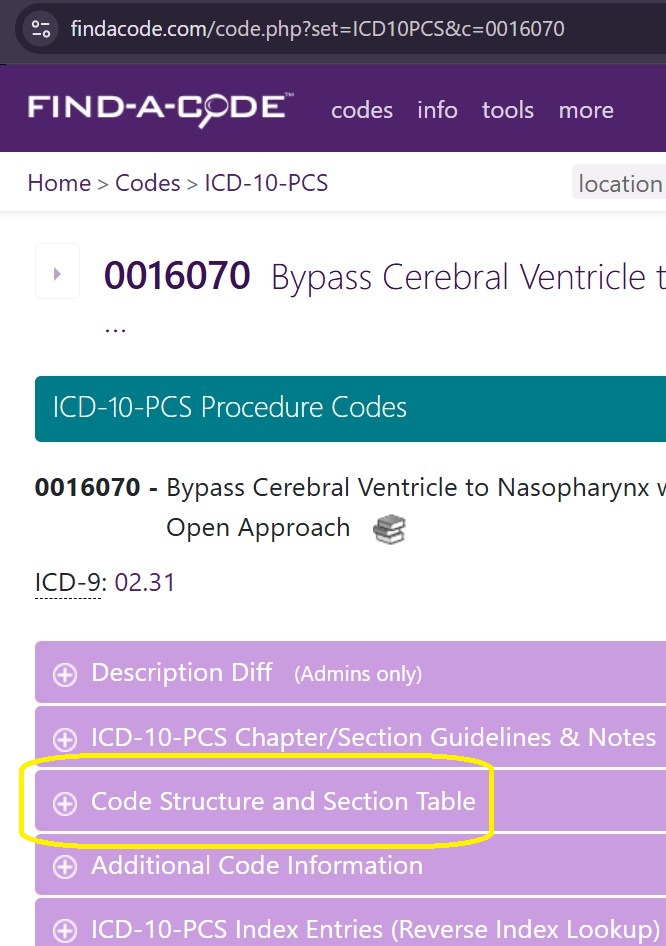Expand the Additional Code Information section
Image resolution: width=666 pixels, height=946 pixels.
257,865
